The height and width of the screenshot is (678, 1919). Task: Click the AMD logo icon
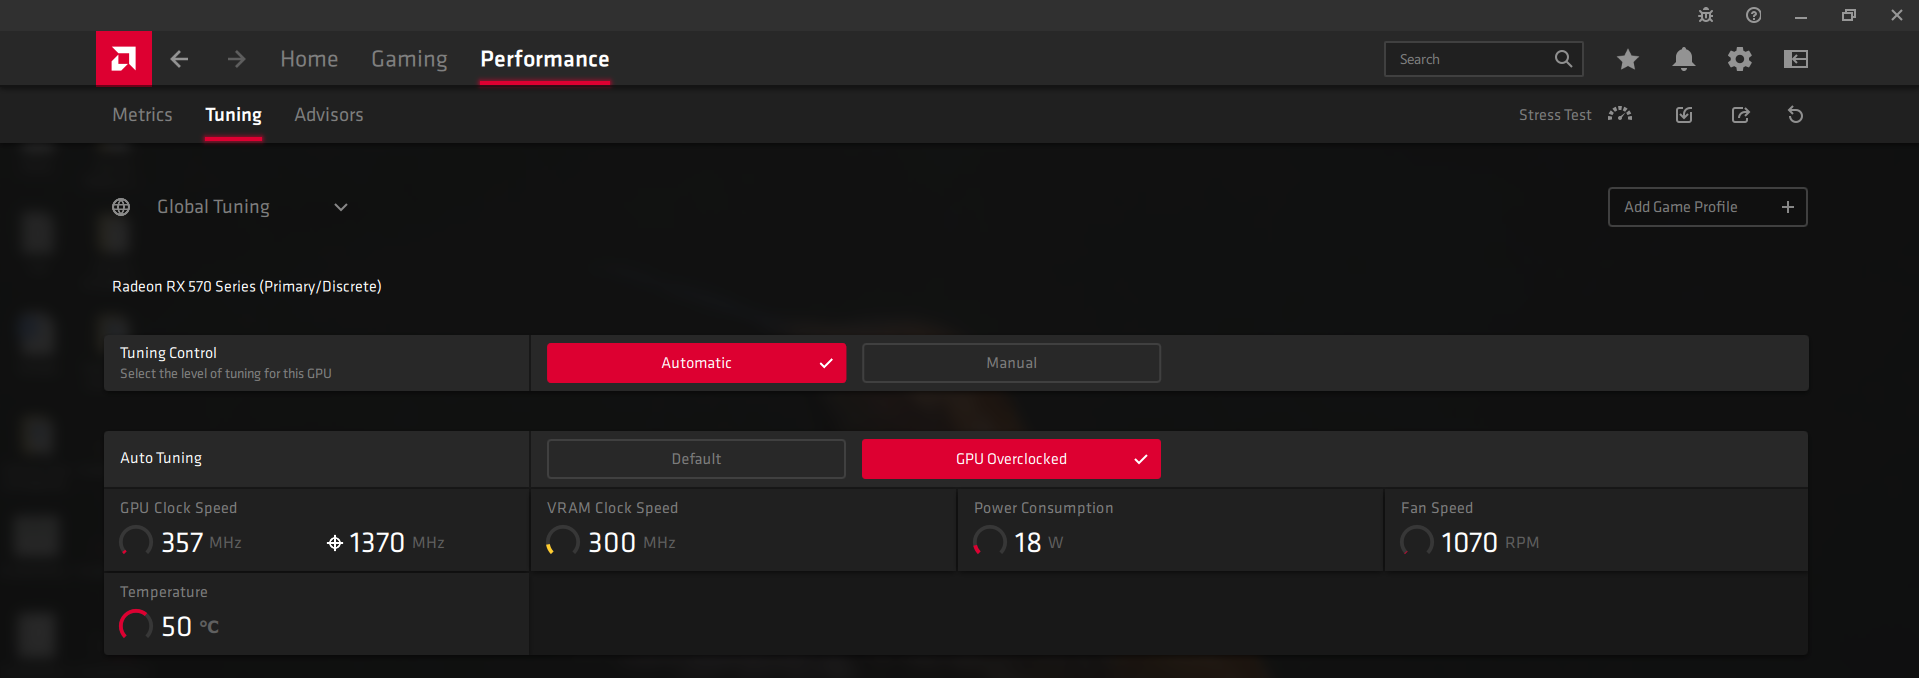click(124, 59)
